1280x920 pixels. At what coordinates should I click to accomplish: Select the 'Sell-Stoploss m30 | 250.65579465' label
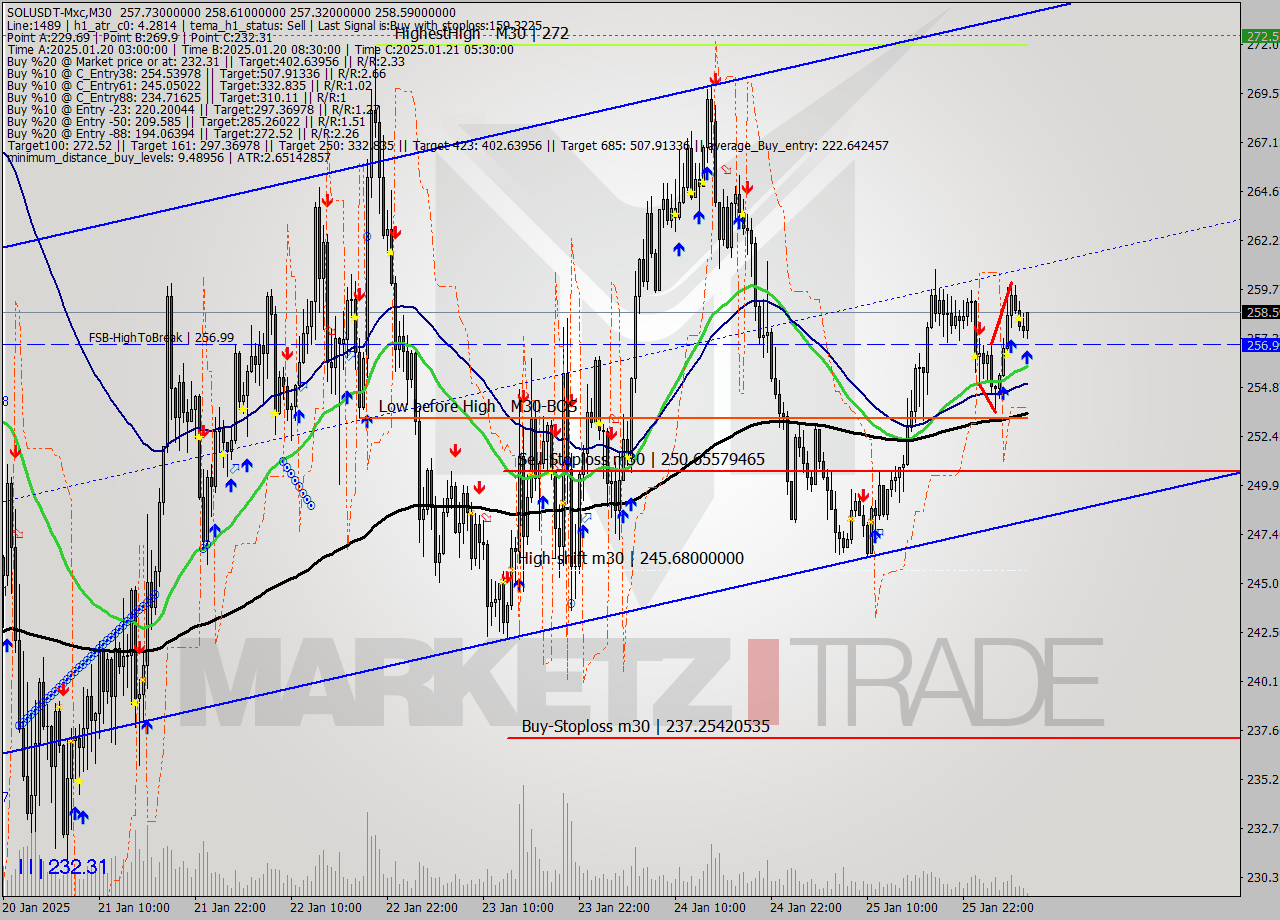click(x=641, y=459)
